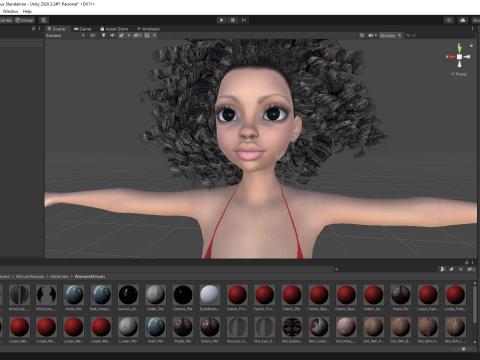Toggle scene lighting with the lightbulb icon
This screenshot has width=480, height=360.
[x=104, y=35]
